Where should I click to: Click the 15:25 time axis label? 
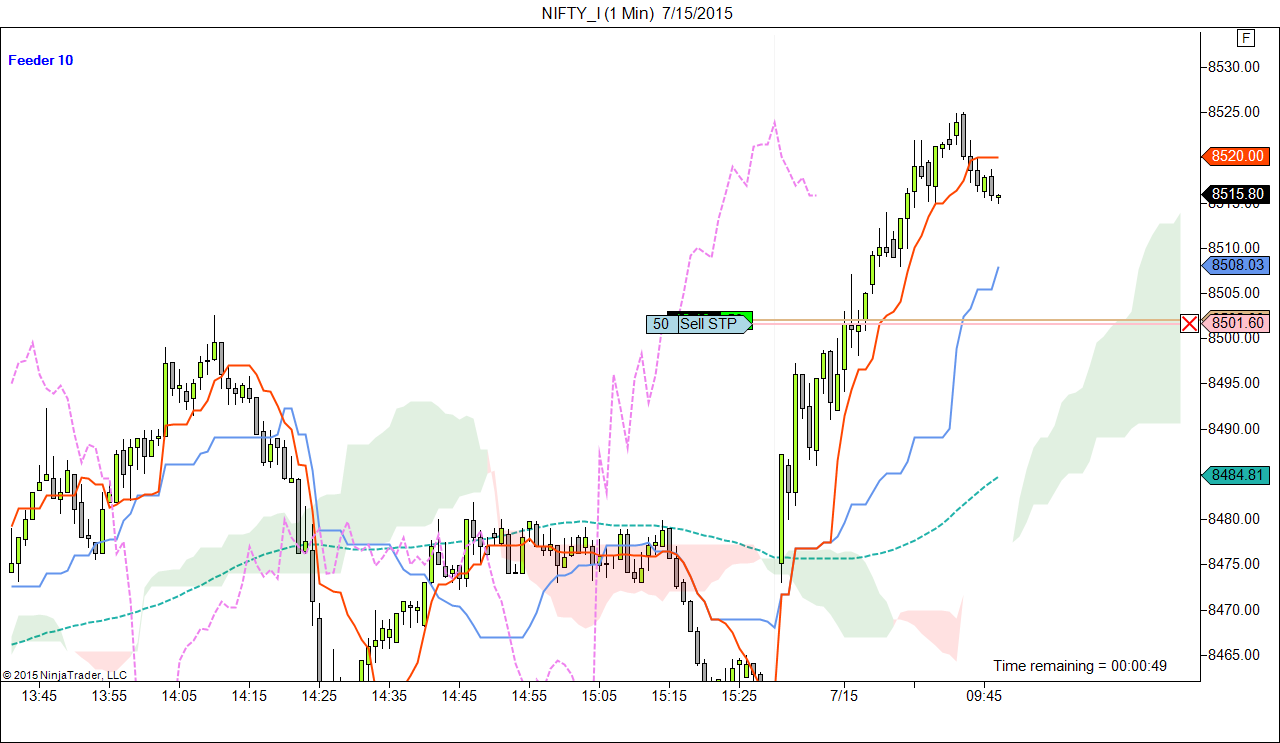[739, 696]
